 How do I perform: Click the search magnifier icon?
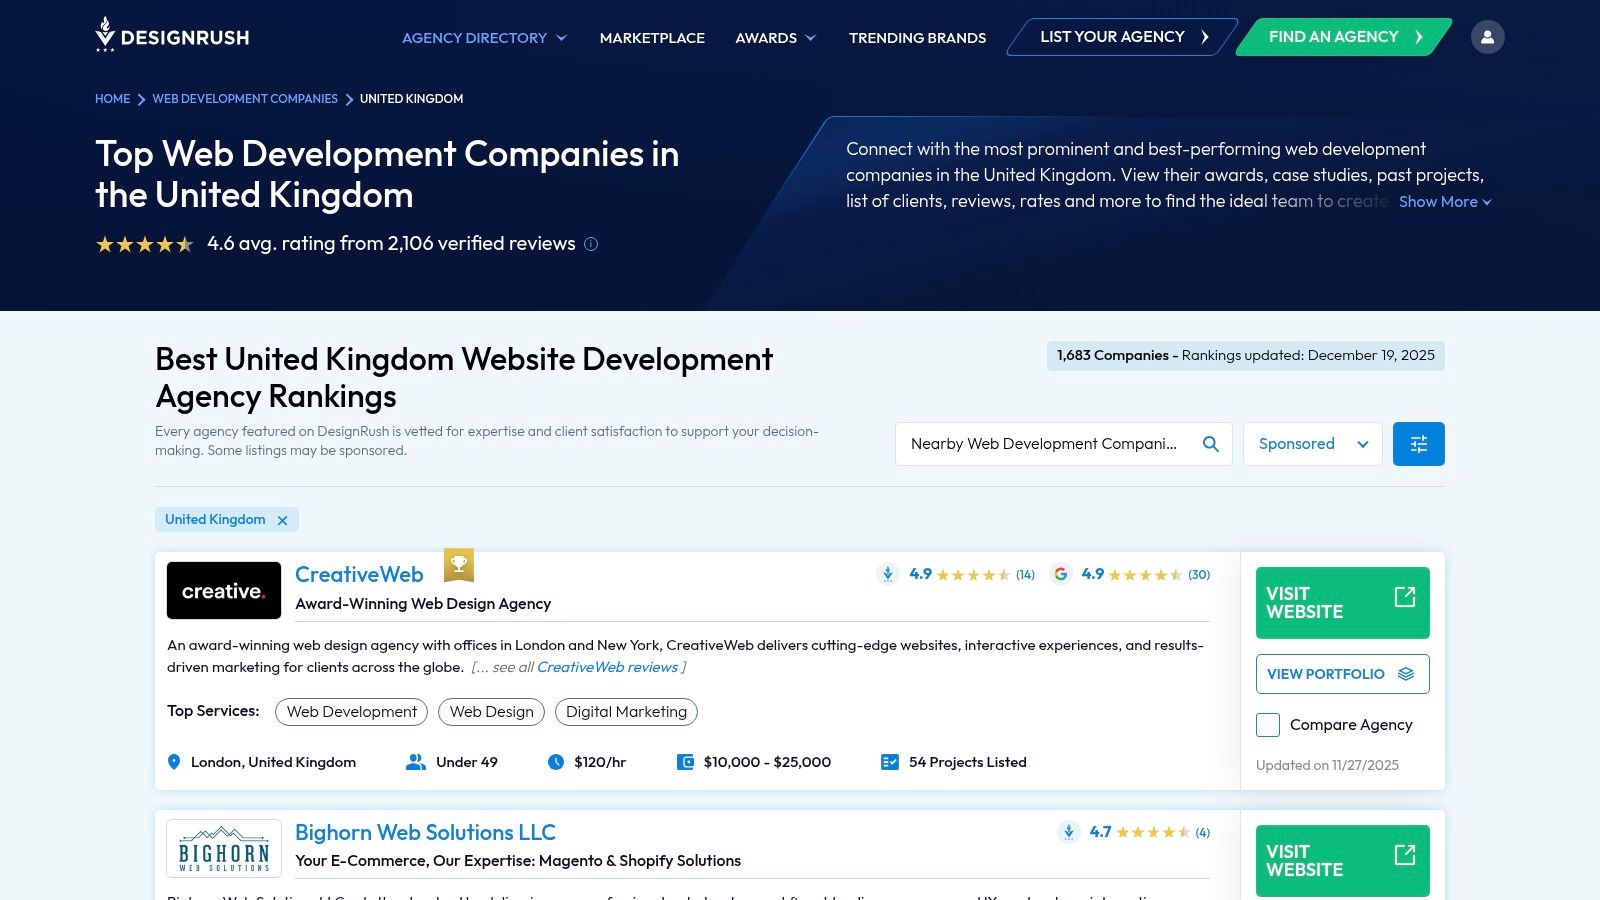pos(1210,444)
